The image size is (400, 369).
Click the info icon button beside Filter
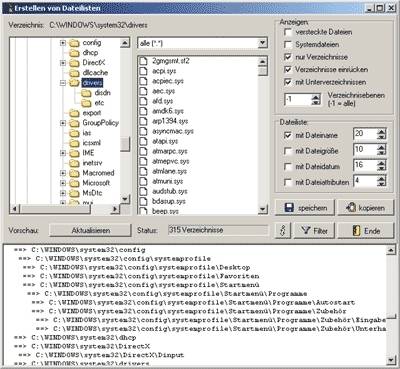283,230
